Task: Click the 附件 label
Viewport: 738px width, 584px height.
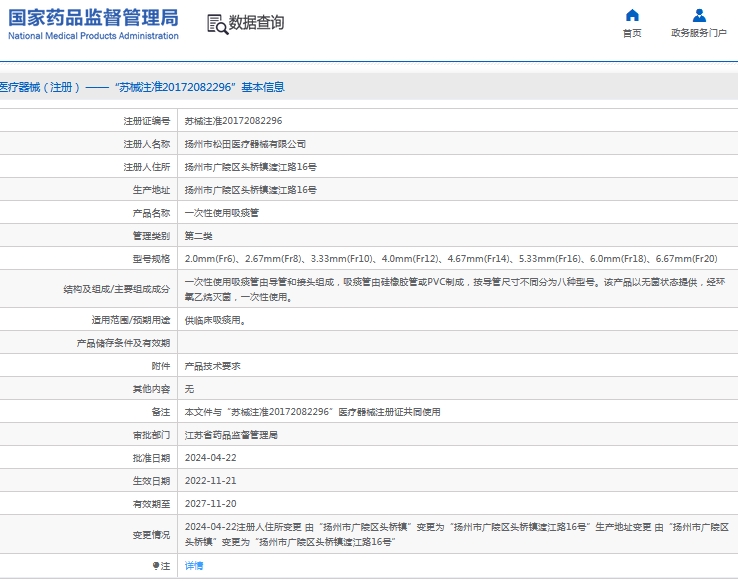Action: (x=160, y=366)
